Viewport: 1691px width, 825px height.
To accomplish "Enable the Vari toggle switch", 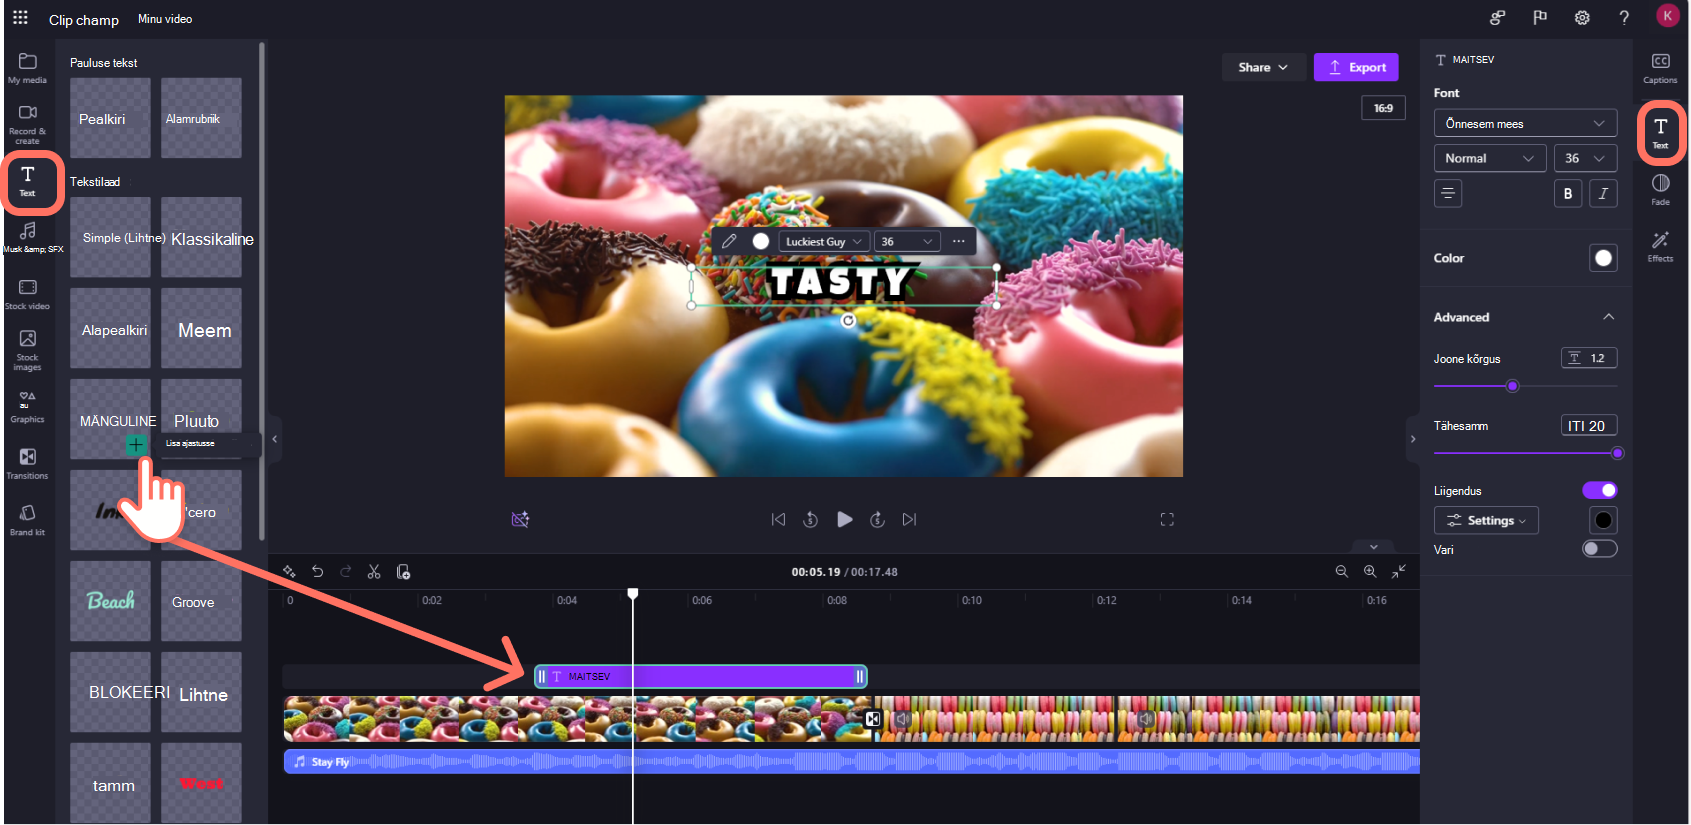I will pyautogui.click(x=1599, y=549).
